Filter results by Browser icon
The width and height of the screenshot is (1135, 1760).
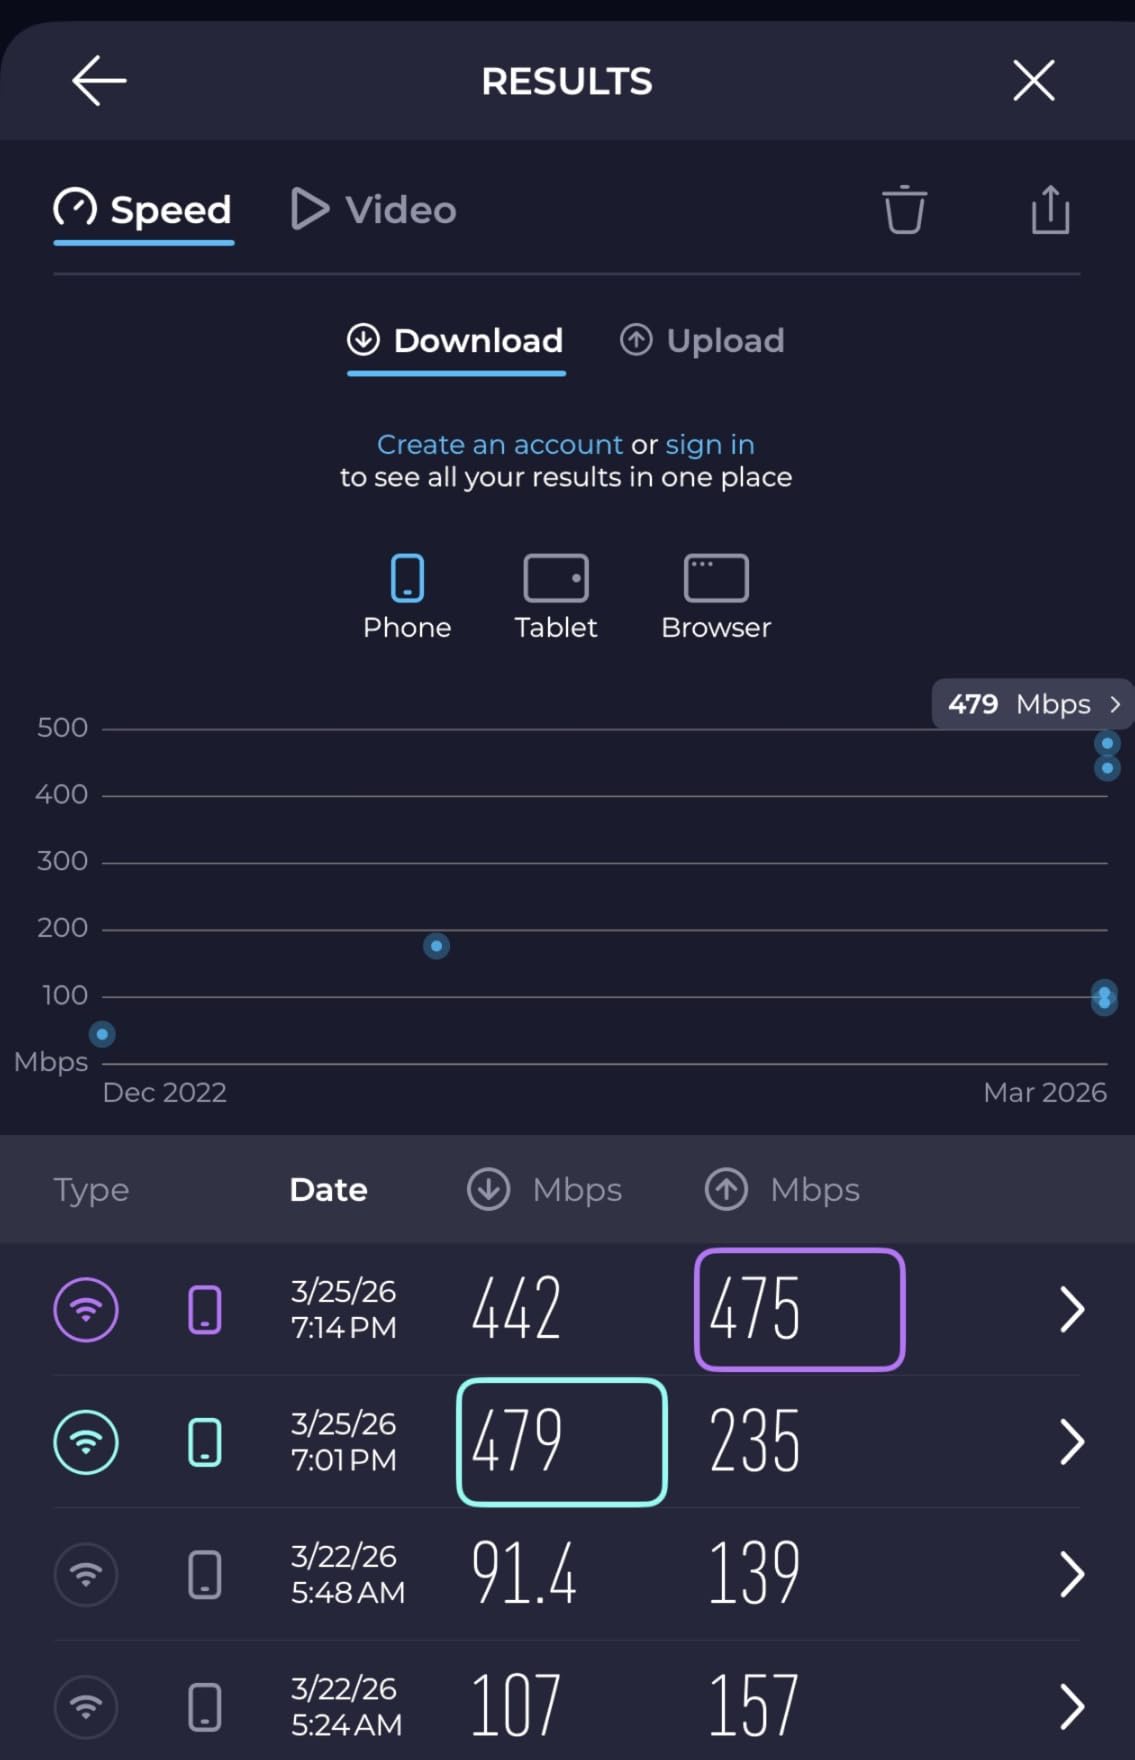point(716,596)
